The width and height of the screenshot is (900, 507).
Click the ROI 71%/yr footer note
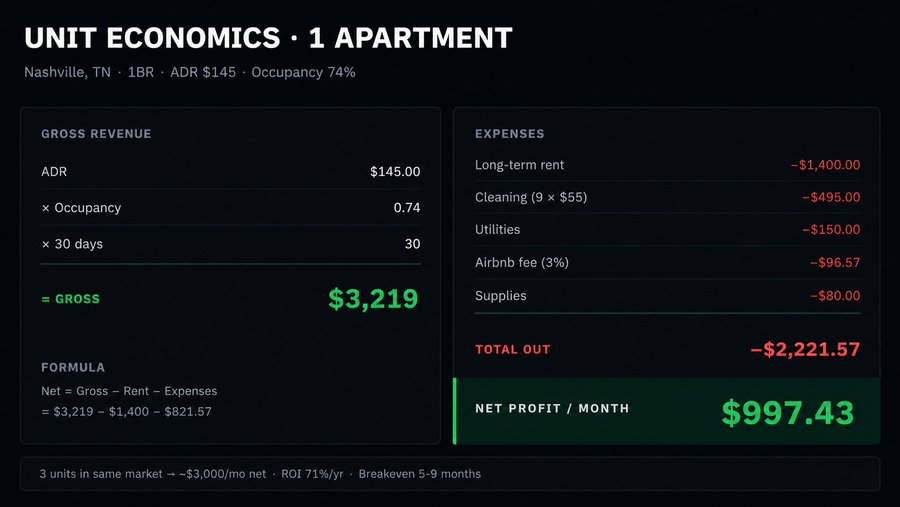312,474
